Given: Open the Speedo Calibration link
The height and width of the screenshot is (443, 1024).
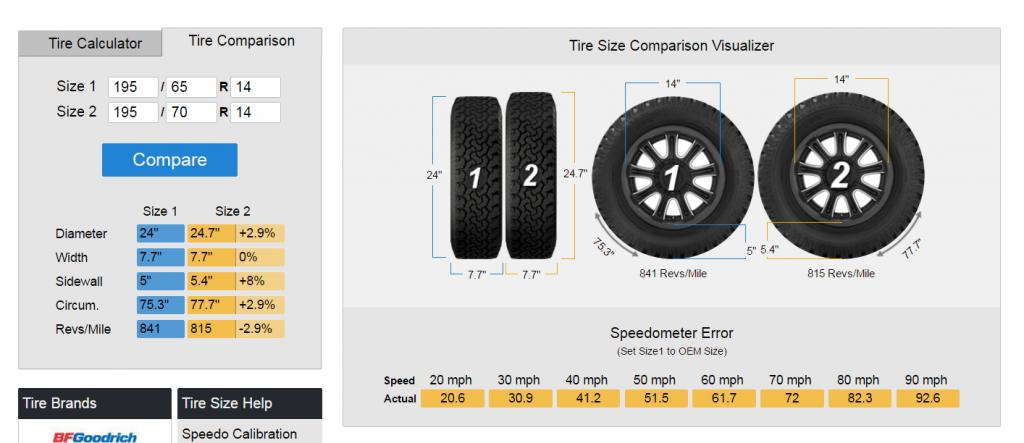Looking at the screenshot, I should click(239, 434).
